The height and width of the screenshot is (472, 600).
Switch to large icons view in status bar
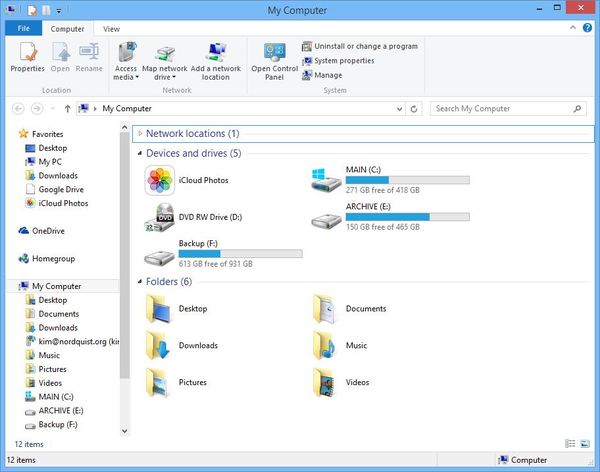tap(584, 443)
